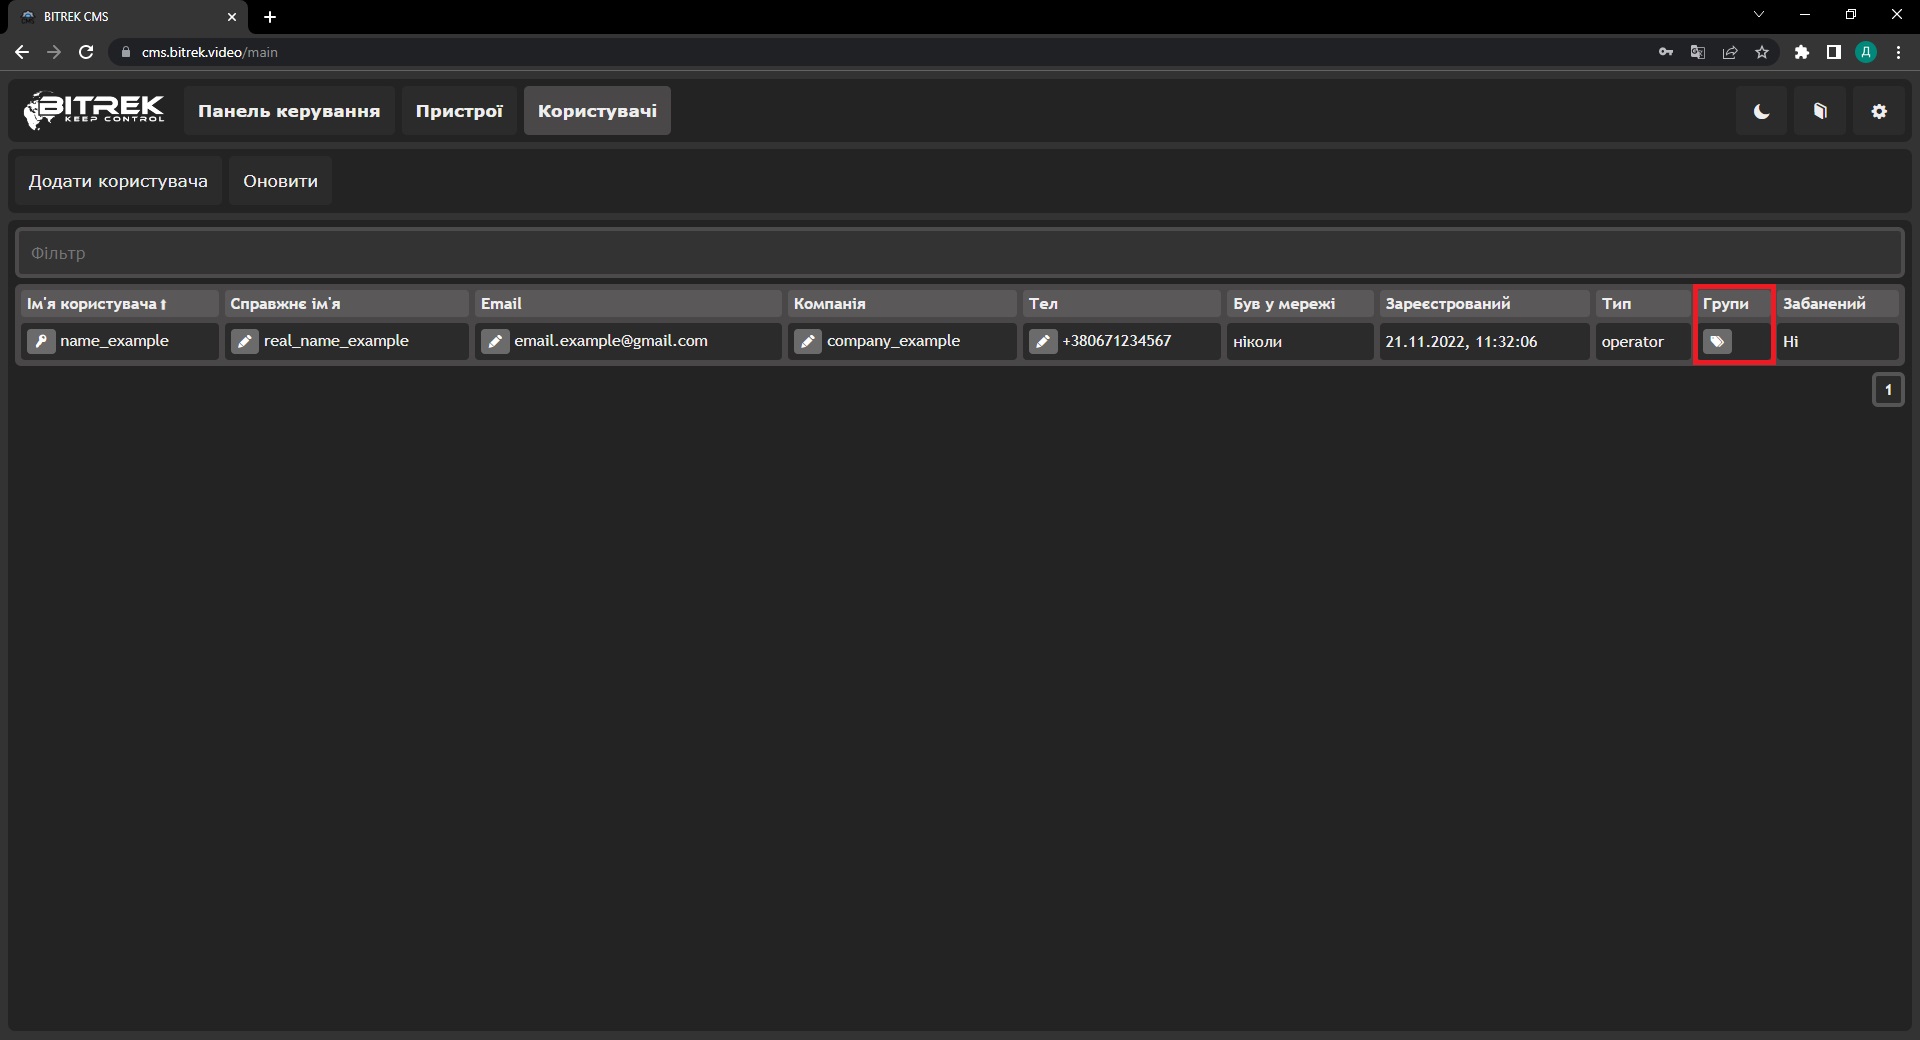The image size is (1920, 1040).
Task: Select the Користувачі tab
Action: (x=597, y=111)
